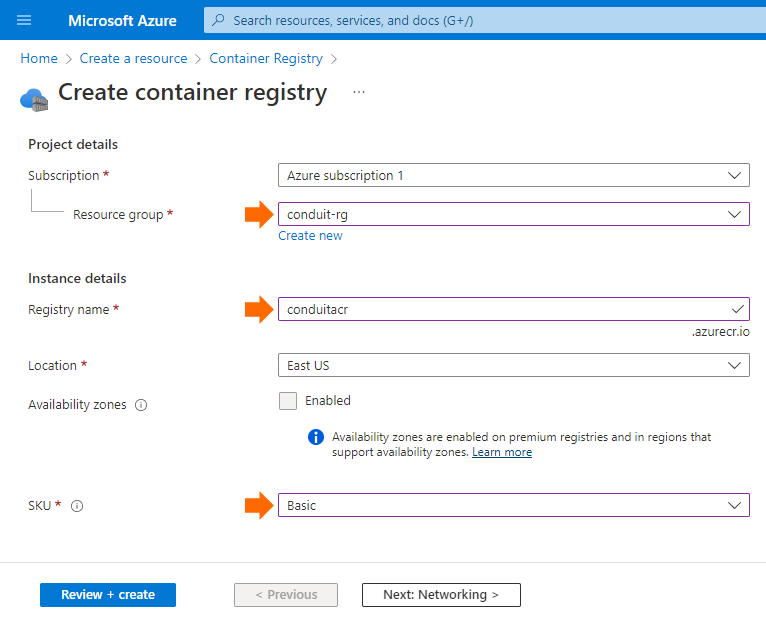
Task: Open the SKU dropdown showing Basic
Action: (513, 505)
